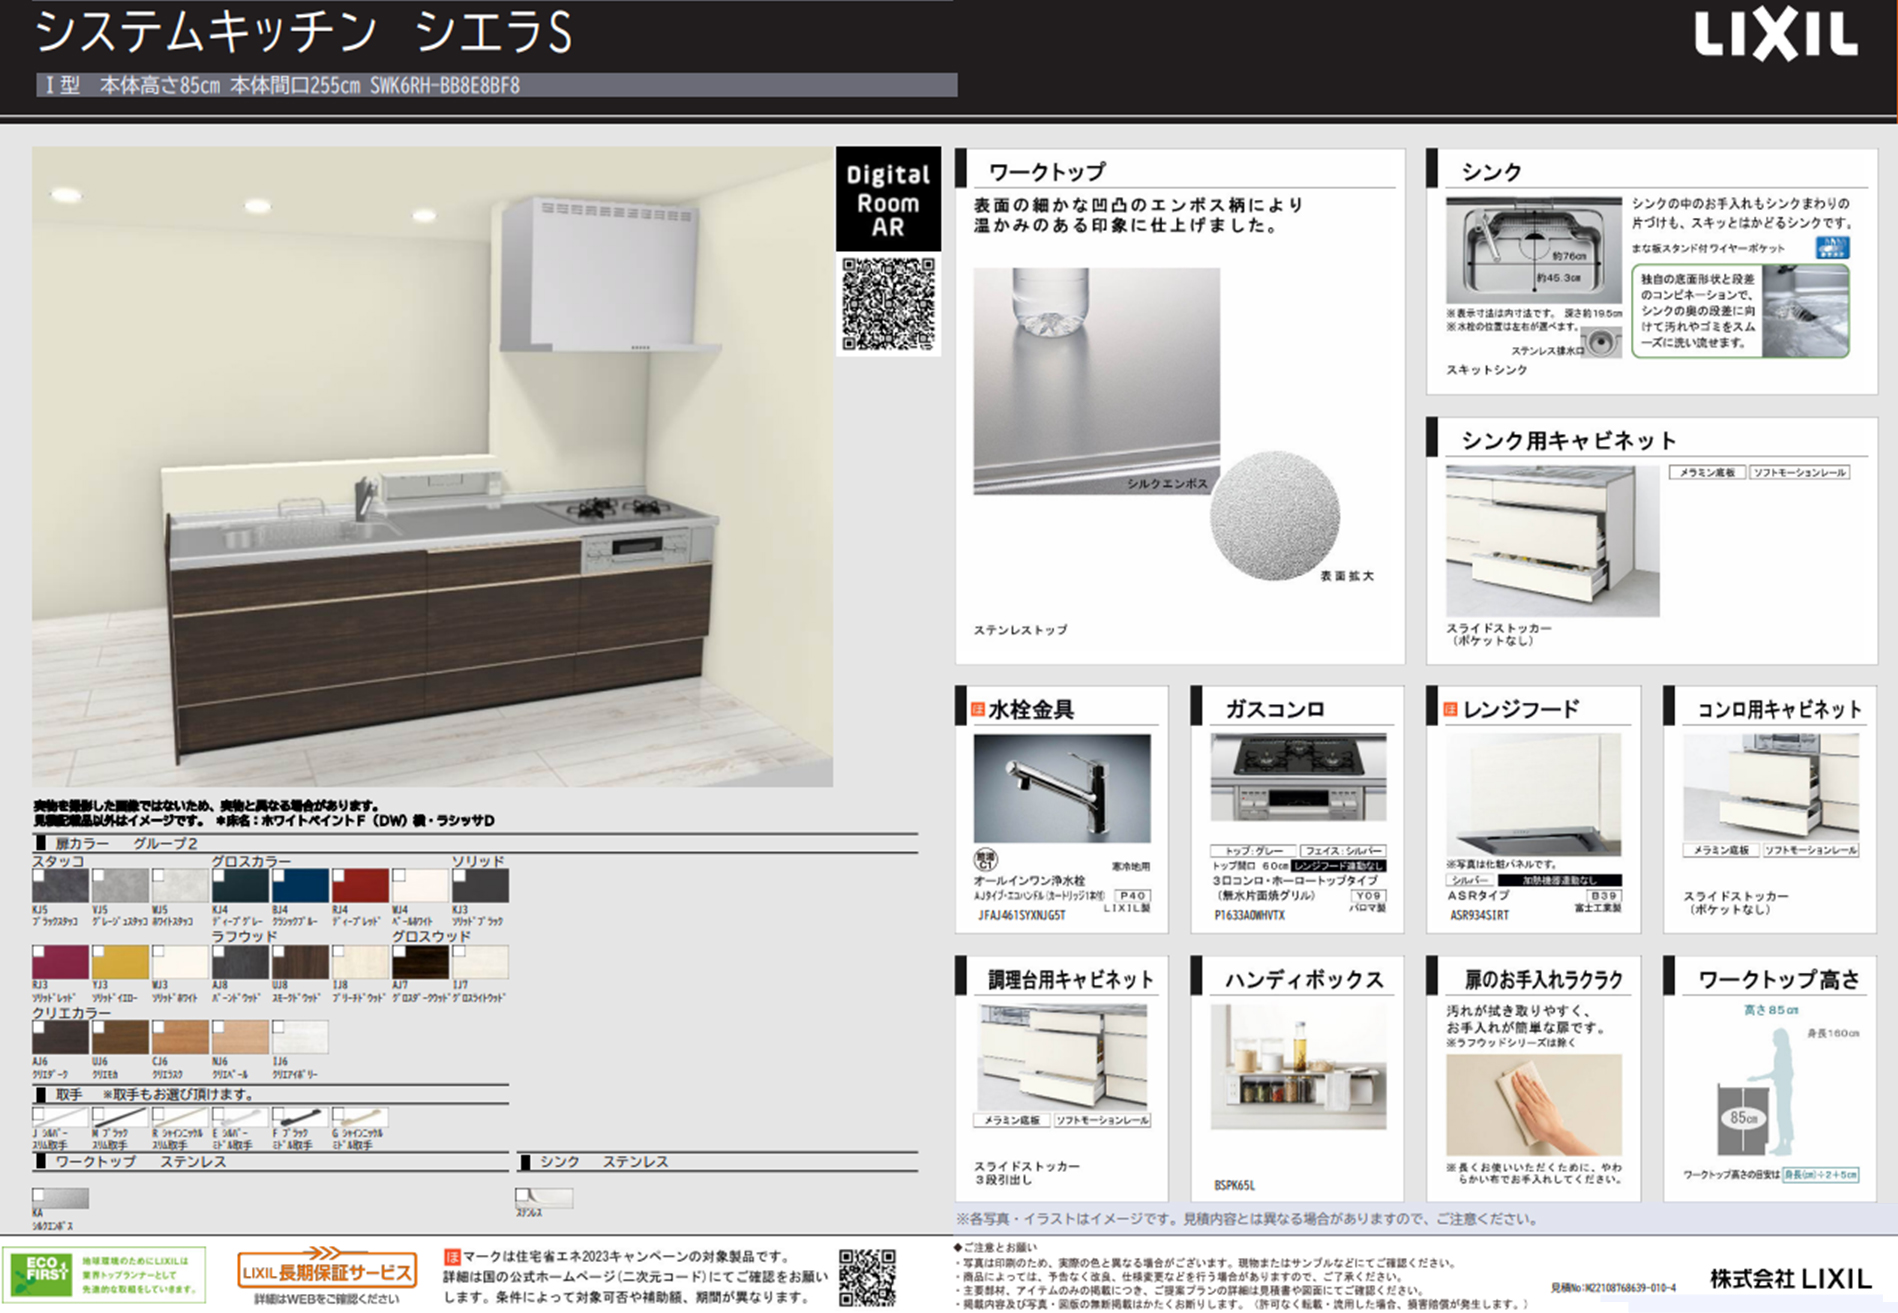Click the 'JFAJ461SYXNJG5T' faucet model number
This screenshot has height=1313, width=1898.
[1022, 915]
